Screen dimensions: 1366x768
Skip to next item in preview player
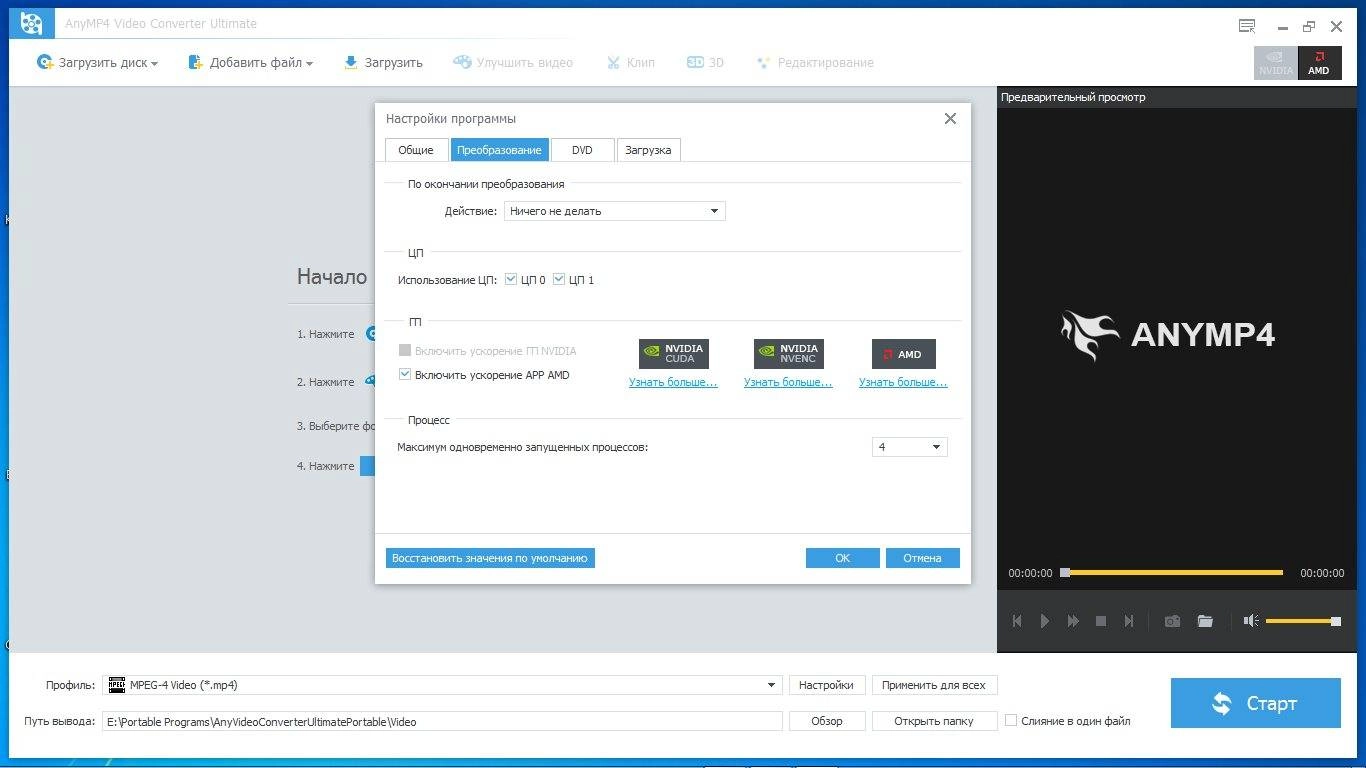[x=1129, y=621]
